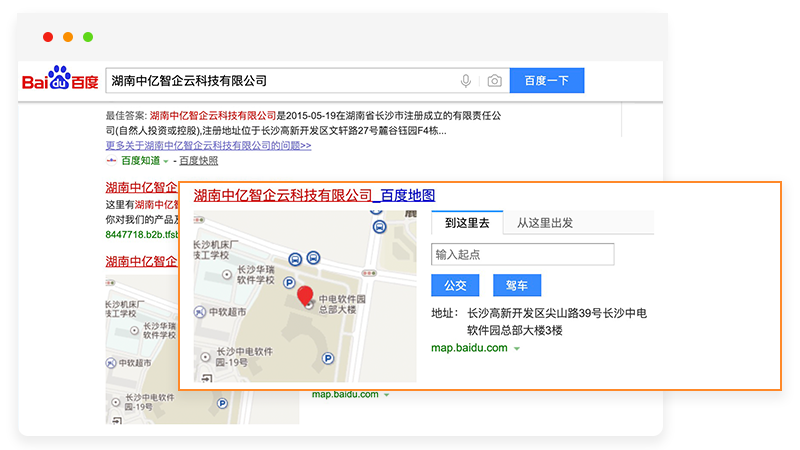
Task: Open the green 8447718.b2b URL link
Action: click(142, 235)
